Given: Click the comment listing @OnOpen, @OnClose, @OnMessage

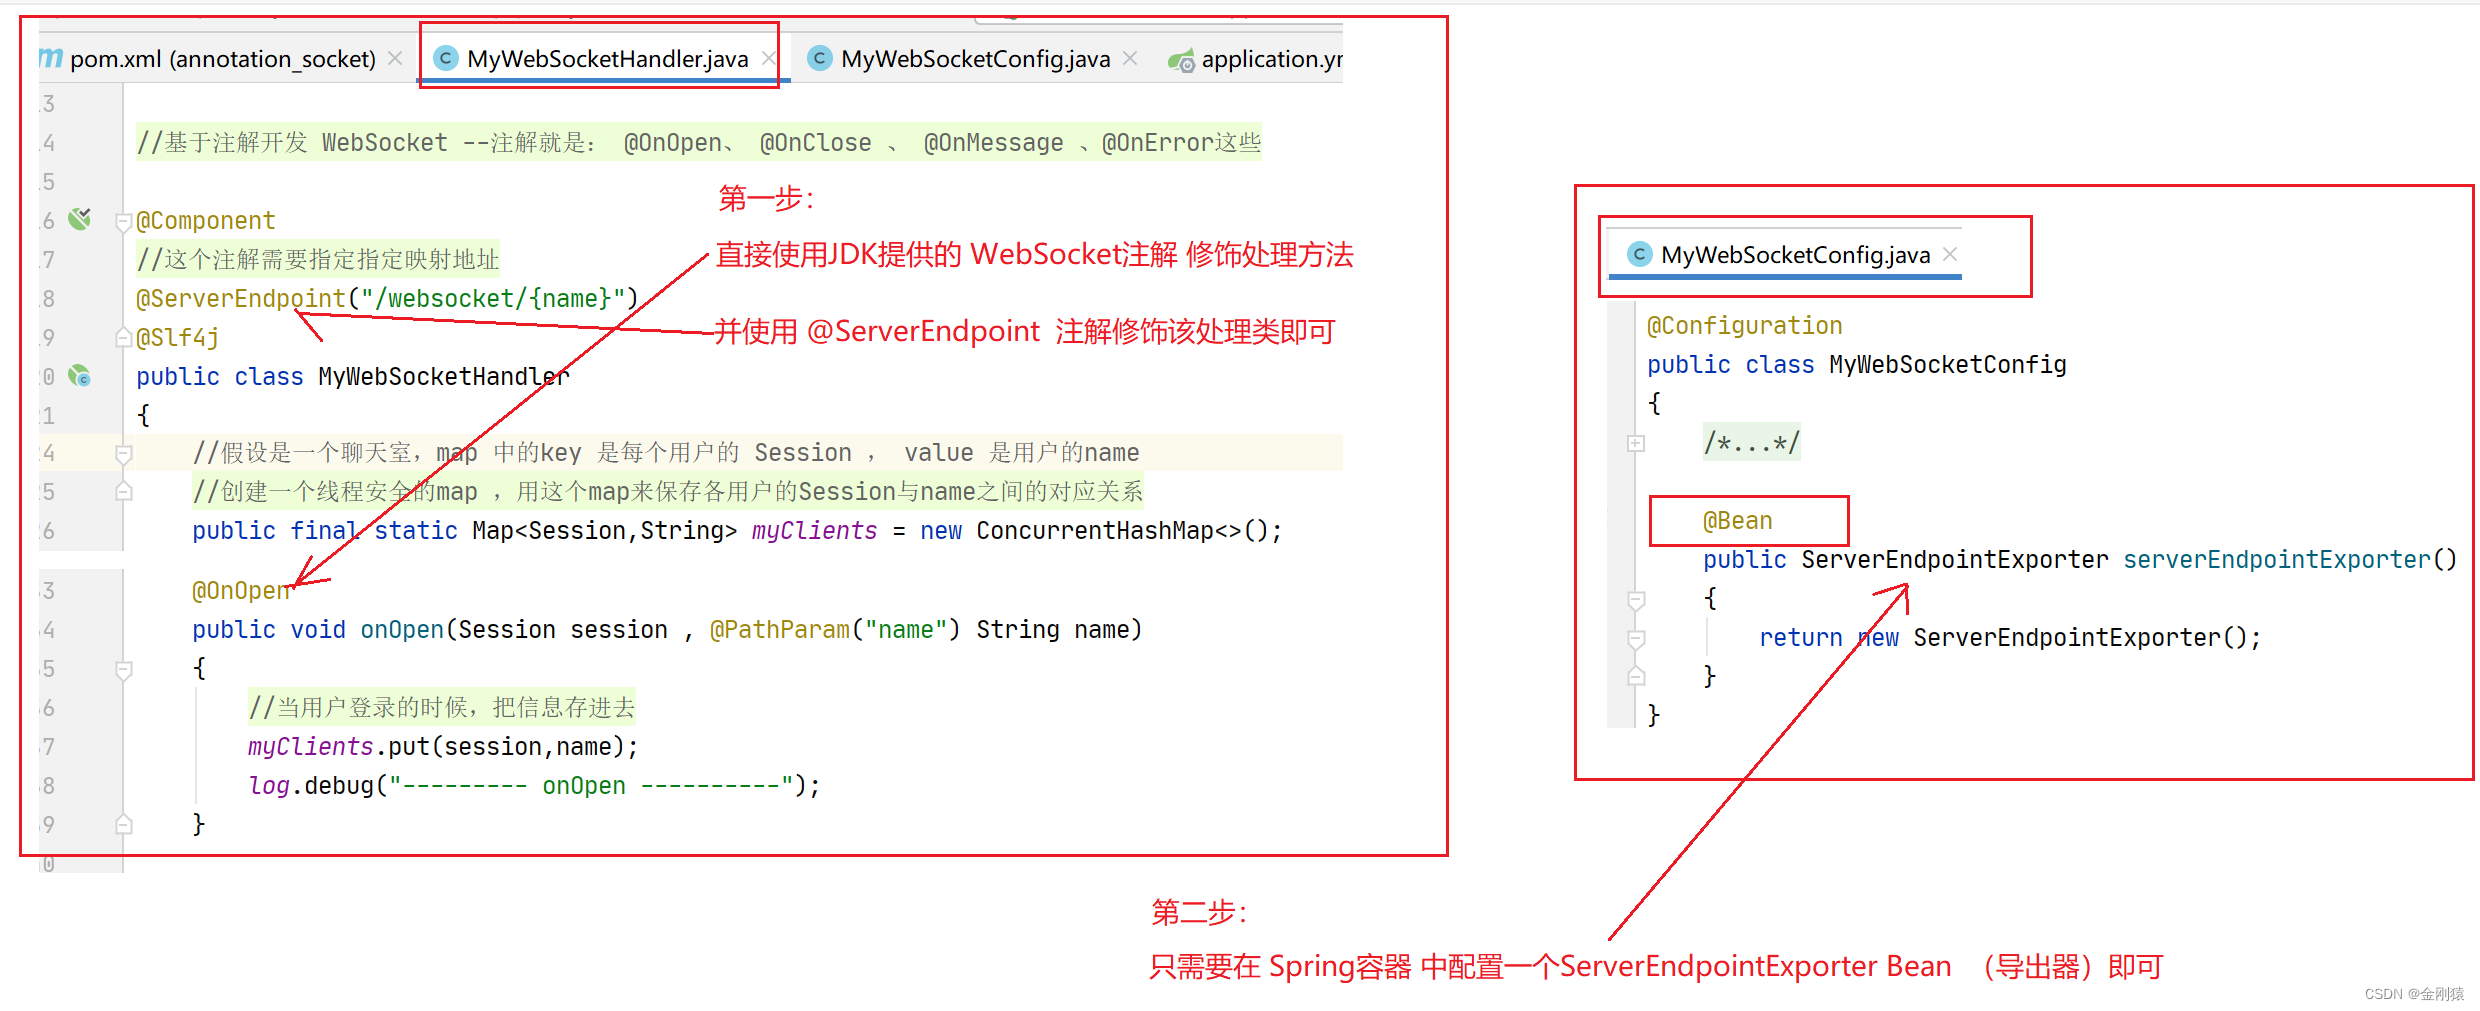Looking at the screenshot, I should tap(699, 143).
